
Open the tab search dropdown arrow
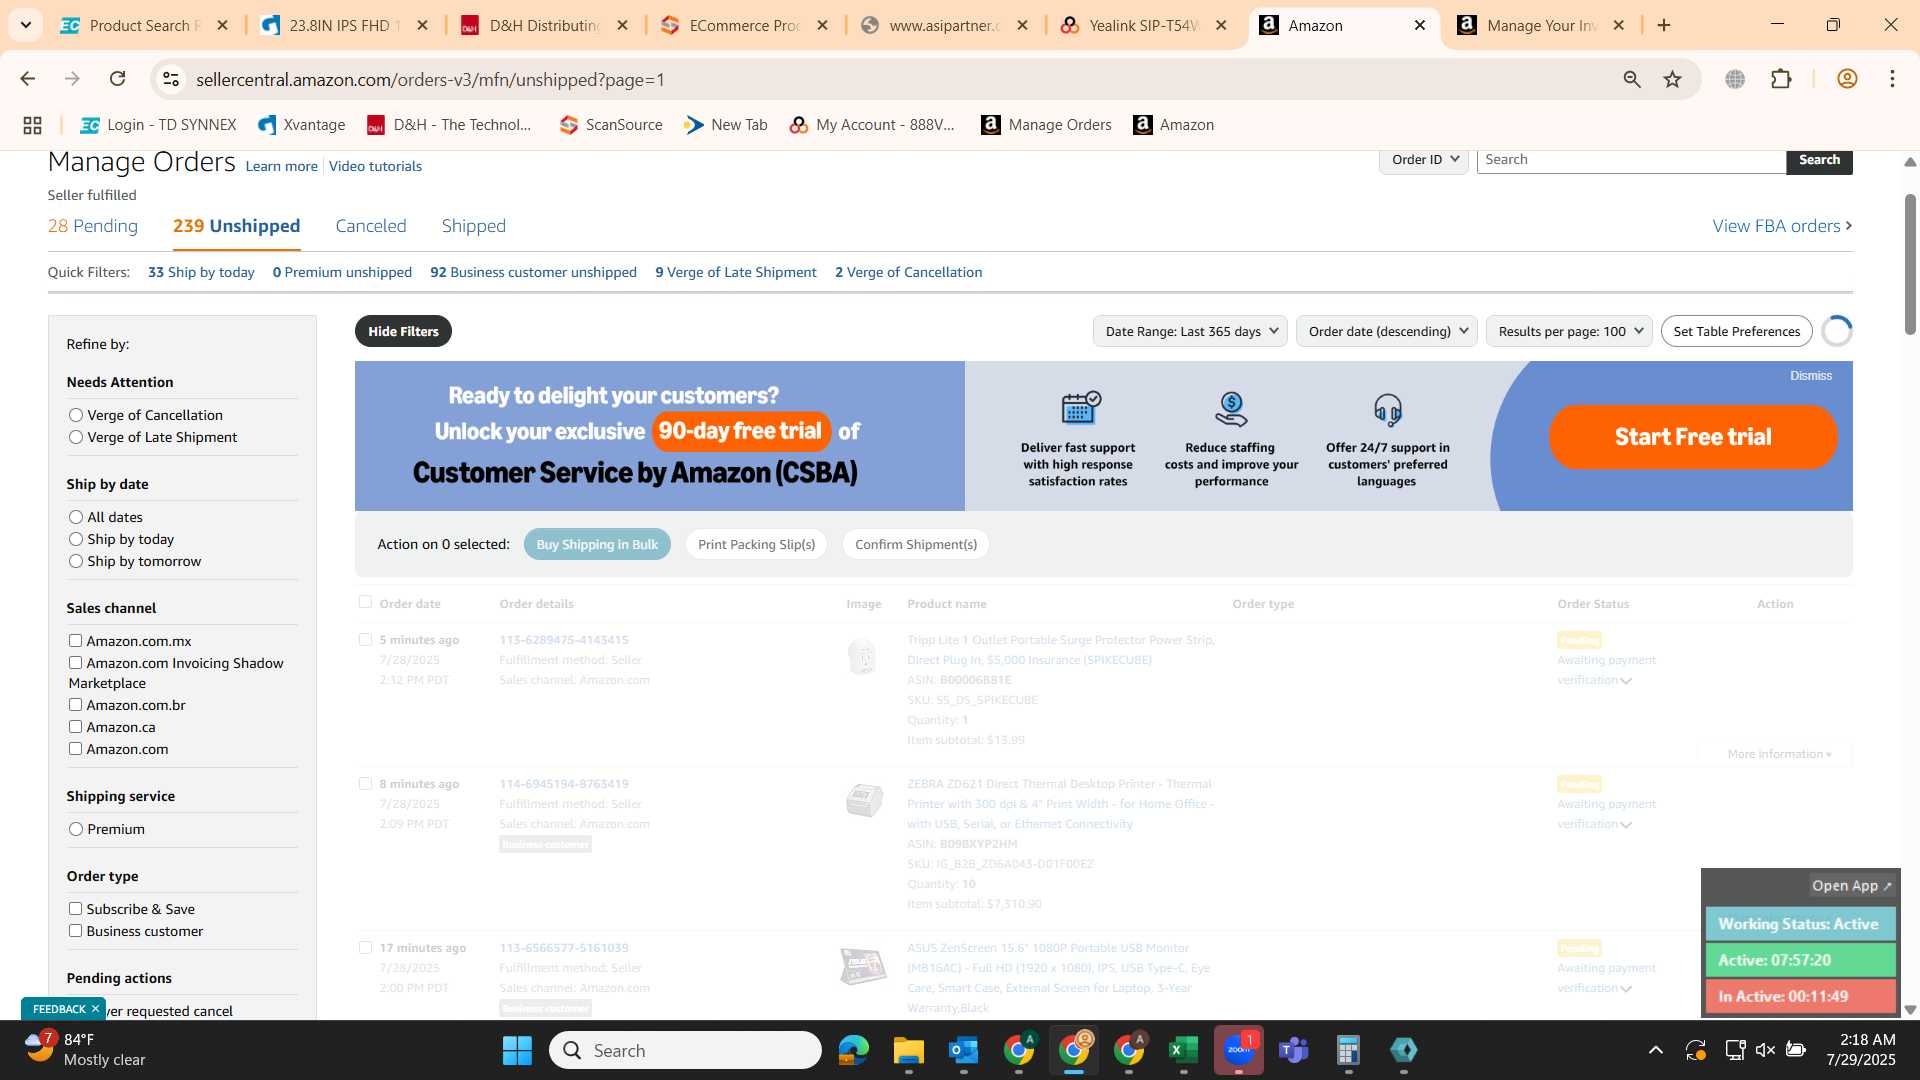point(26,26)
